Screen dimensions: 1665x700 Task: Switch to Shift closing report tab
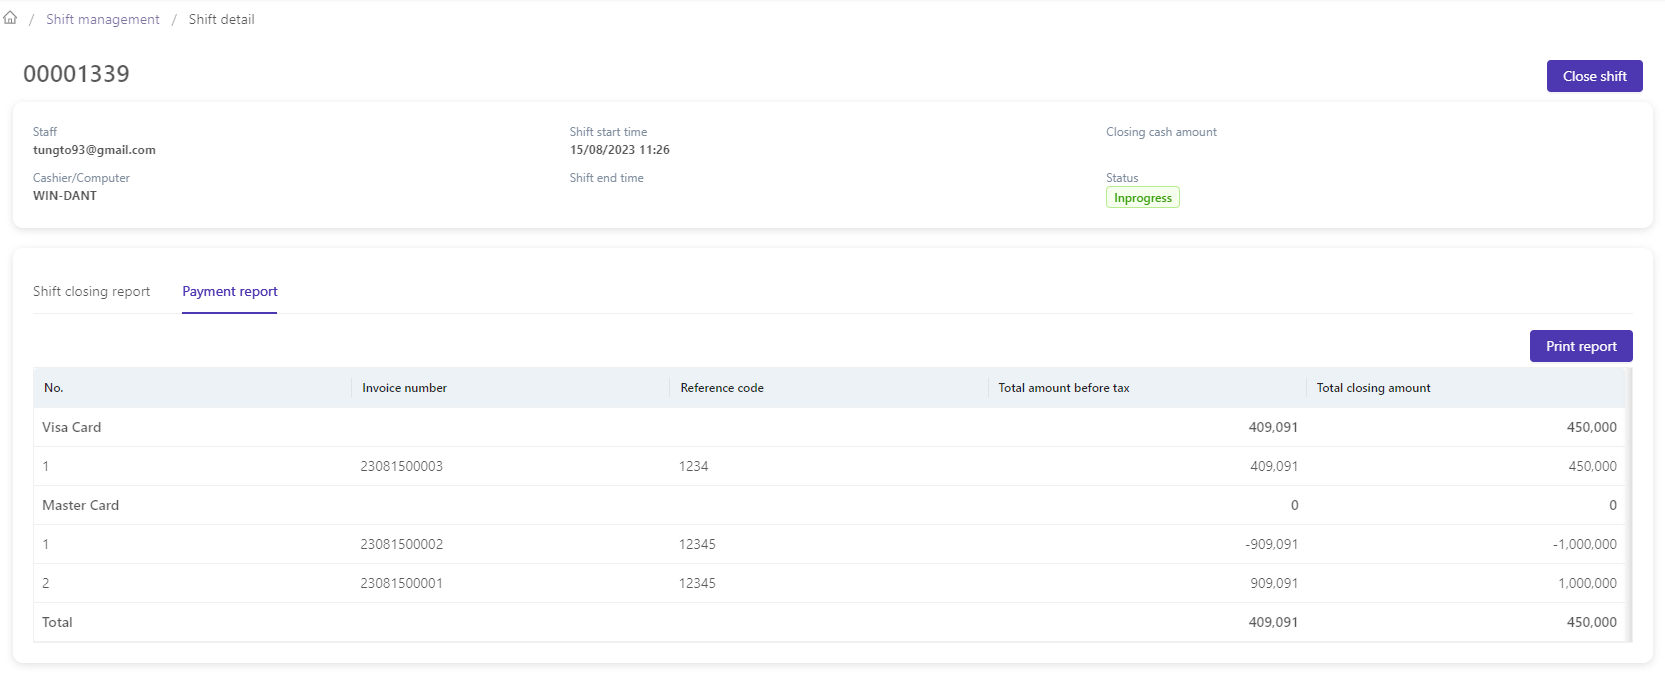(91, 291)
